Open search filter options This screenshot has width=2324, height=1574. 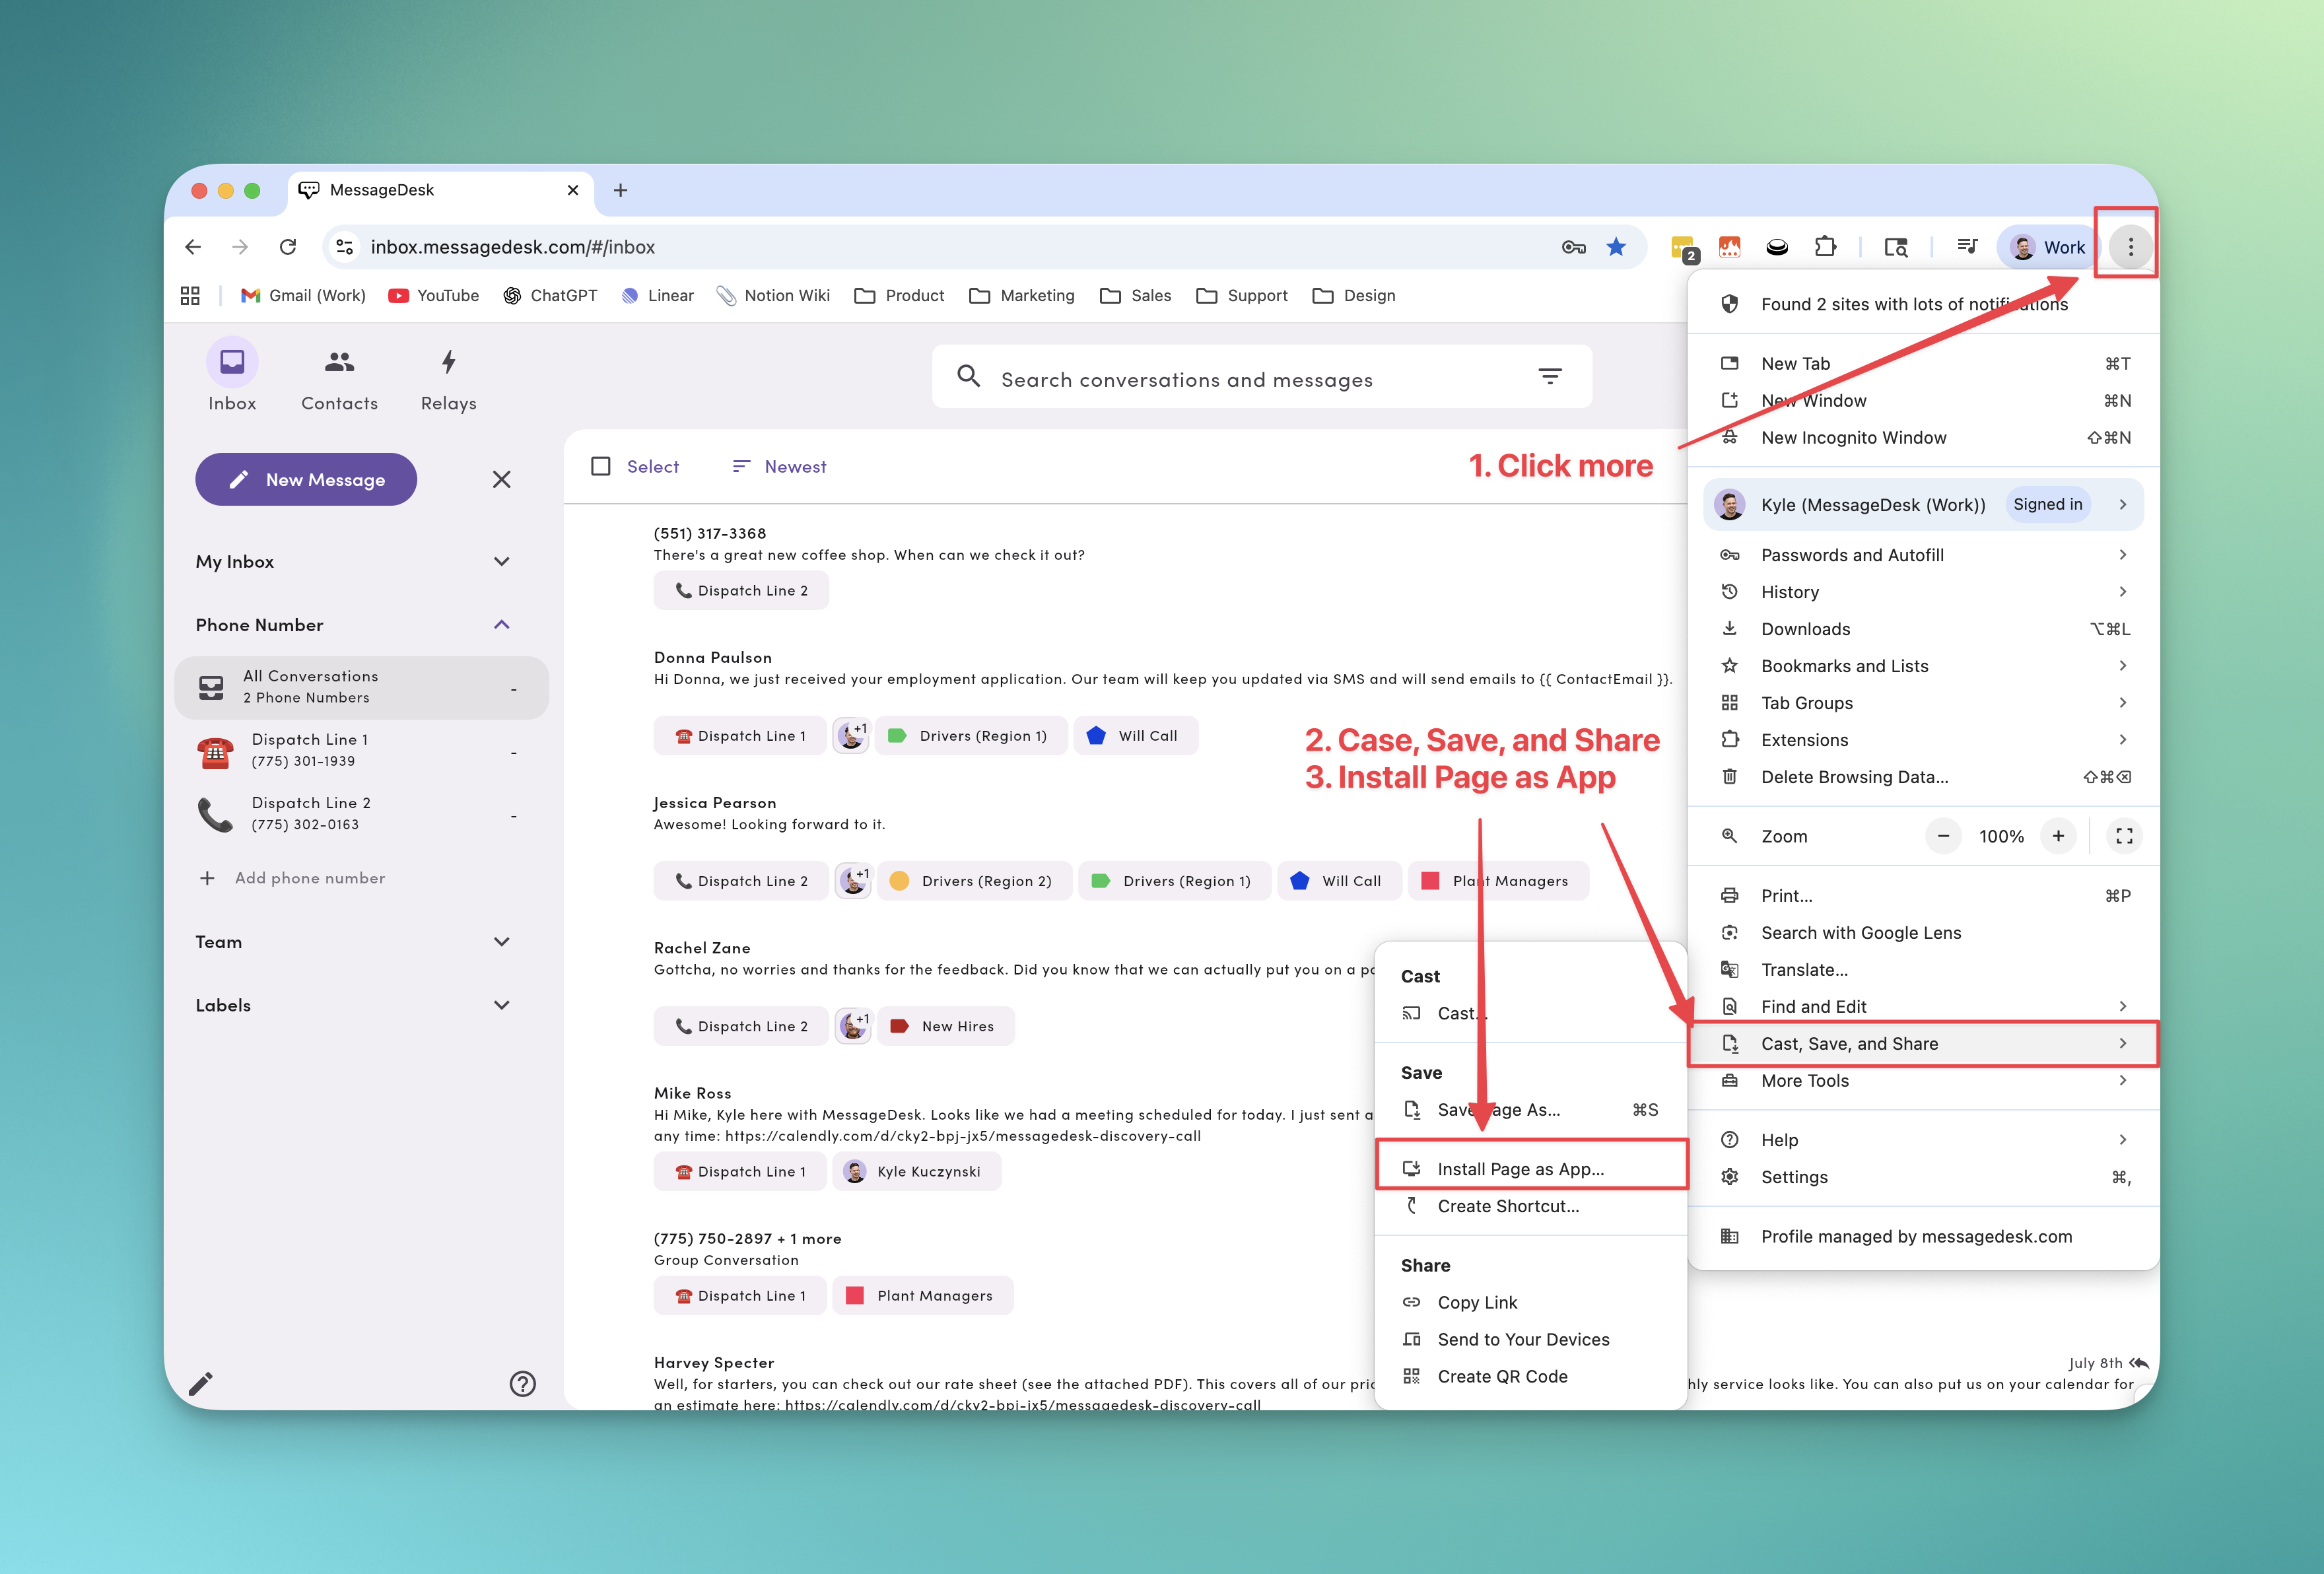pos(1550,377)
